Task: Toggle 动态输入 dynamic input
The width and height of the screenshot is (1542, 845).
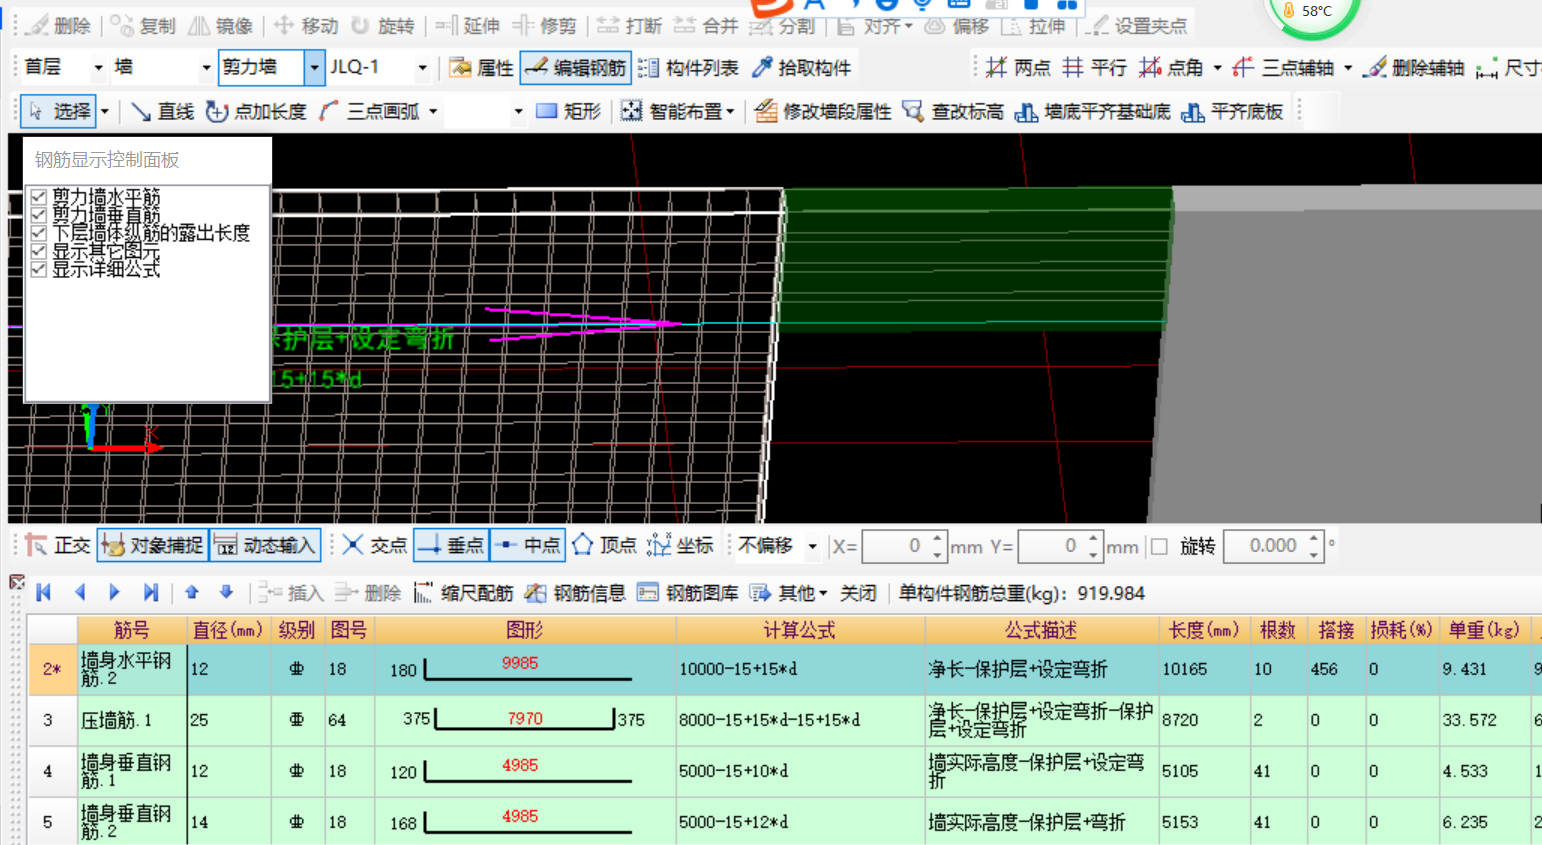Action: [266, 545]
